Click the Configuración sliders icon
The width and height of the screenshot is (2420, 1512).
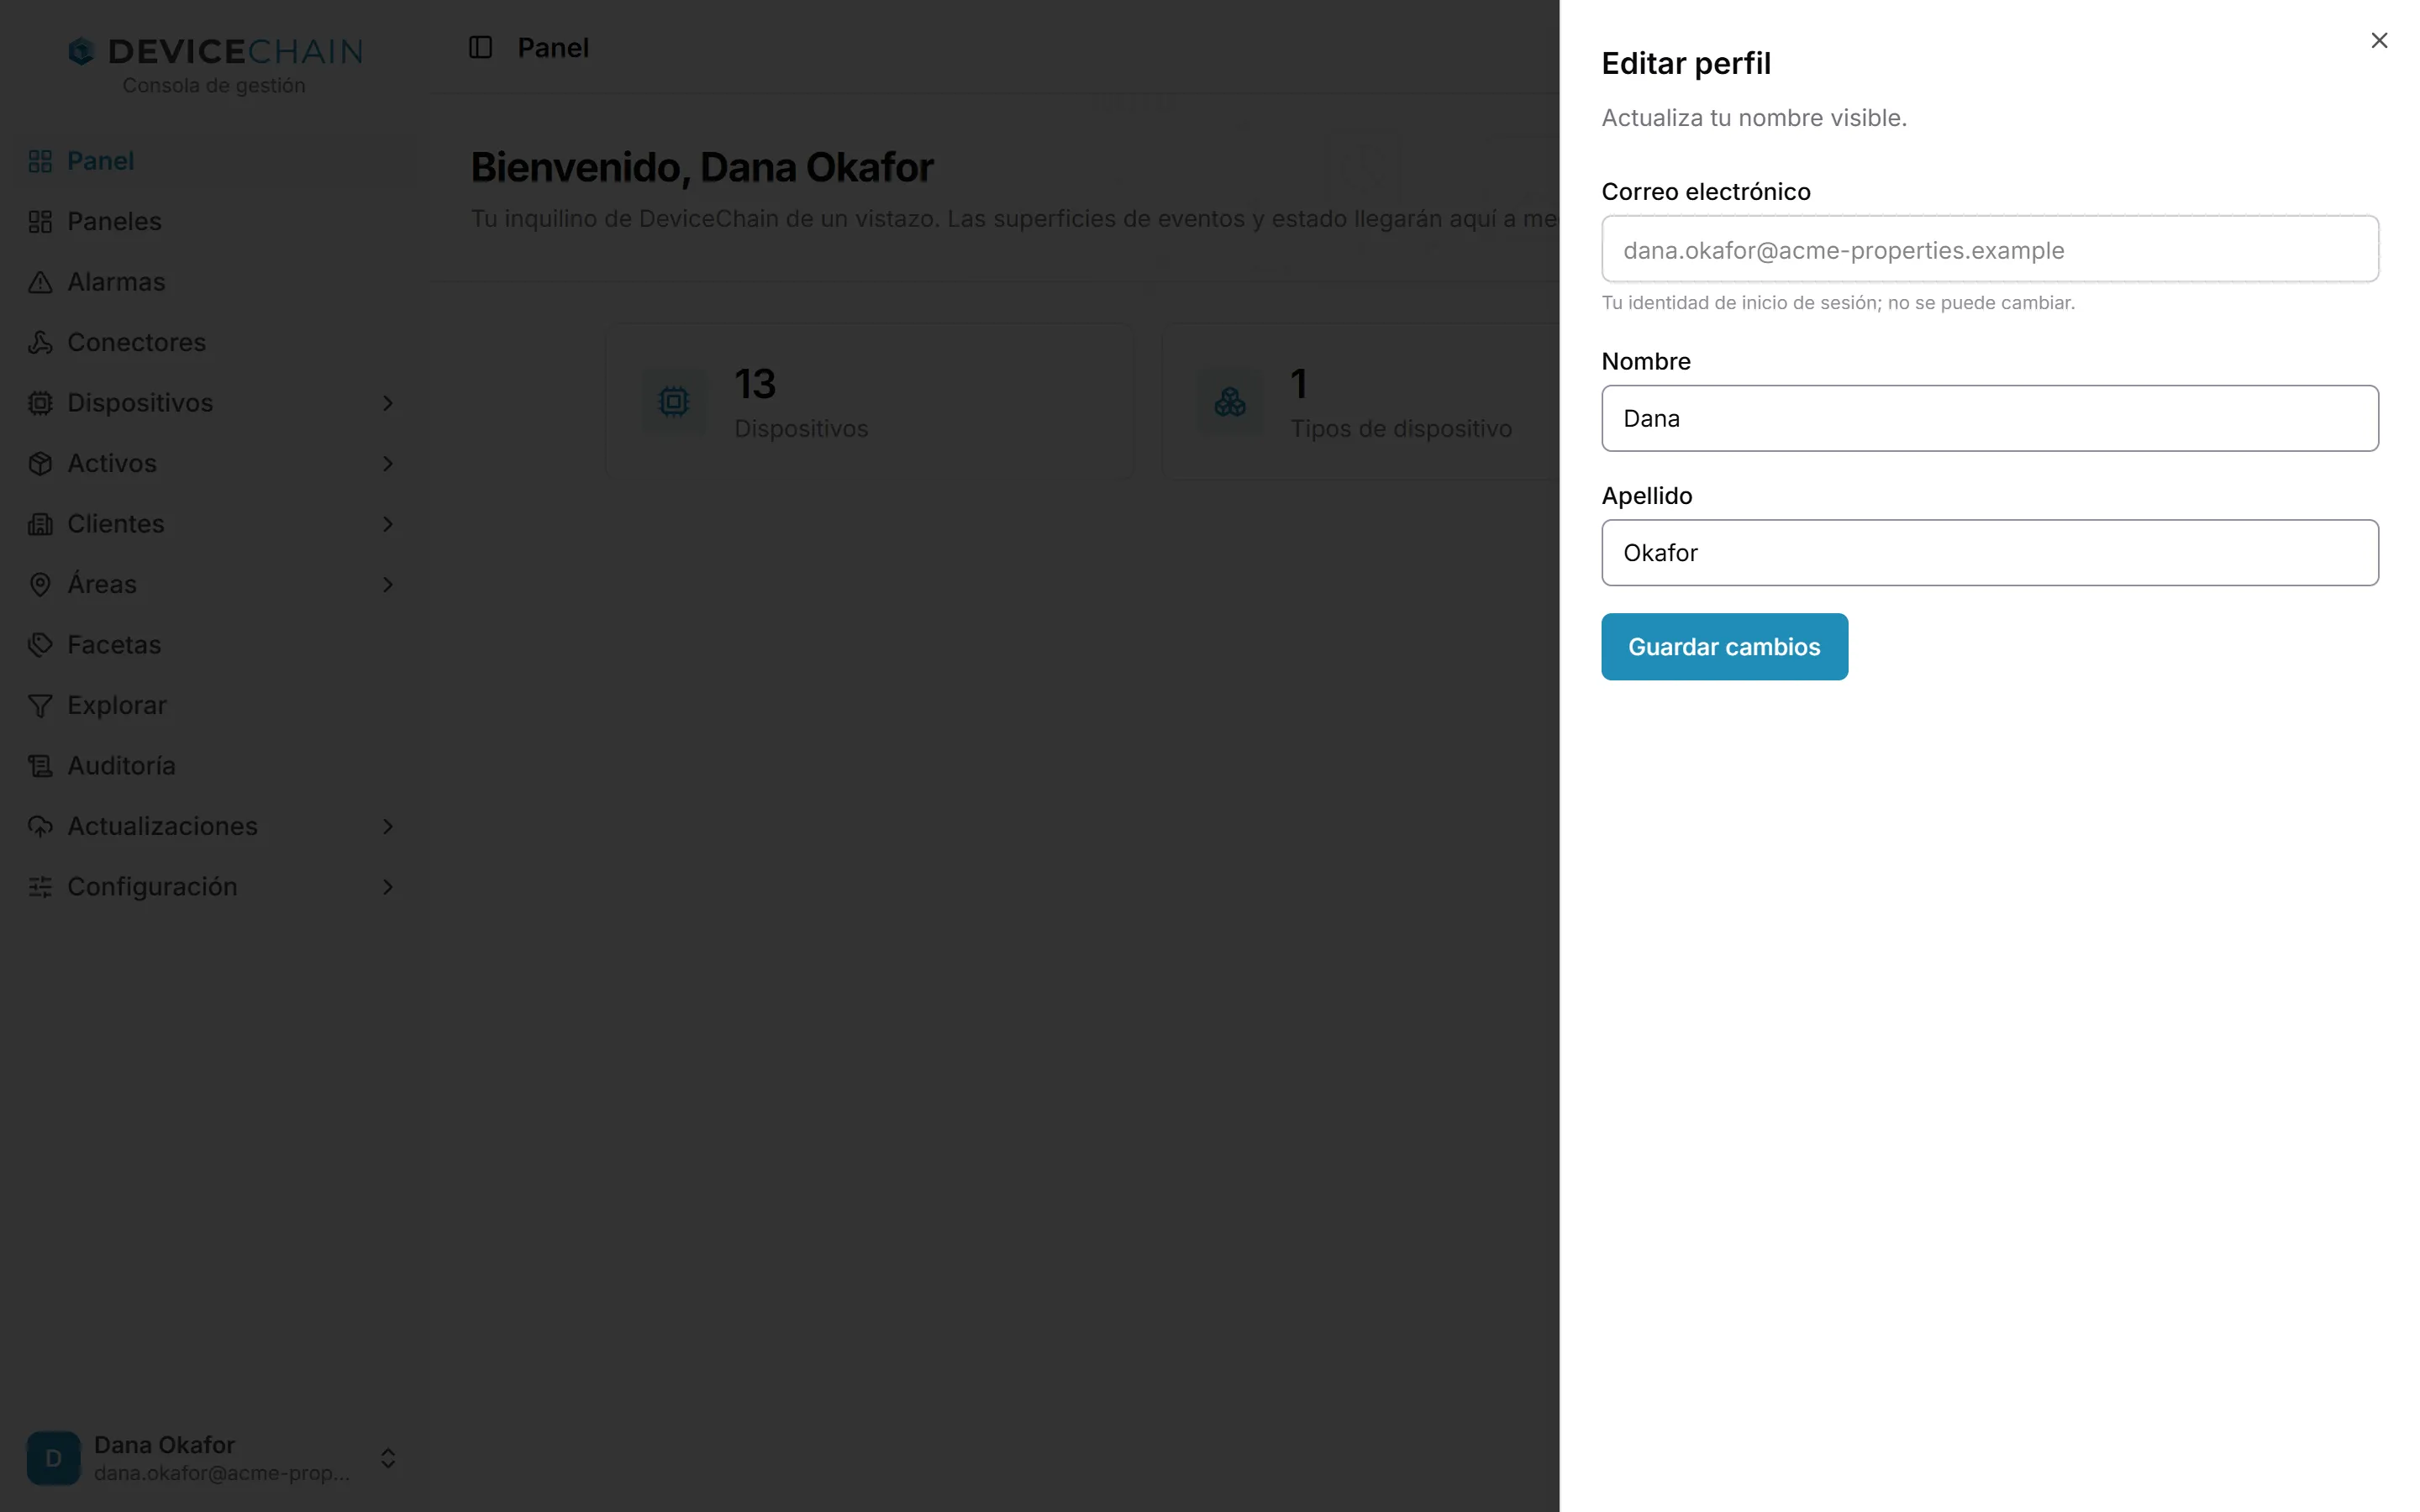click(x=40, y=887)
